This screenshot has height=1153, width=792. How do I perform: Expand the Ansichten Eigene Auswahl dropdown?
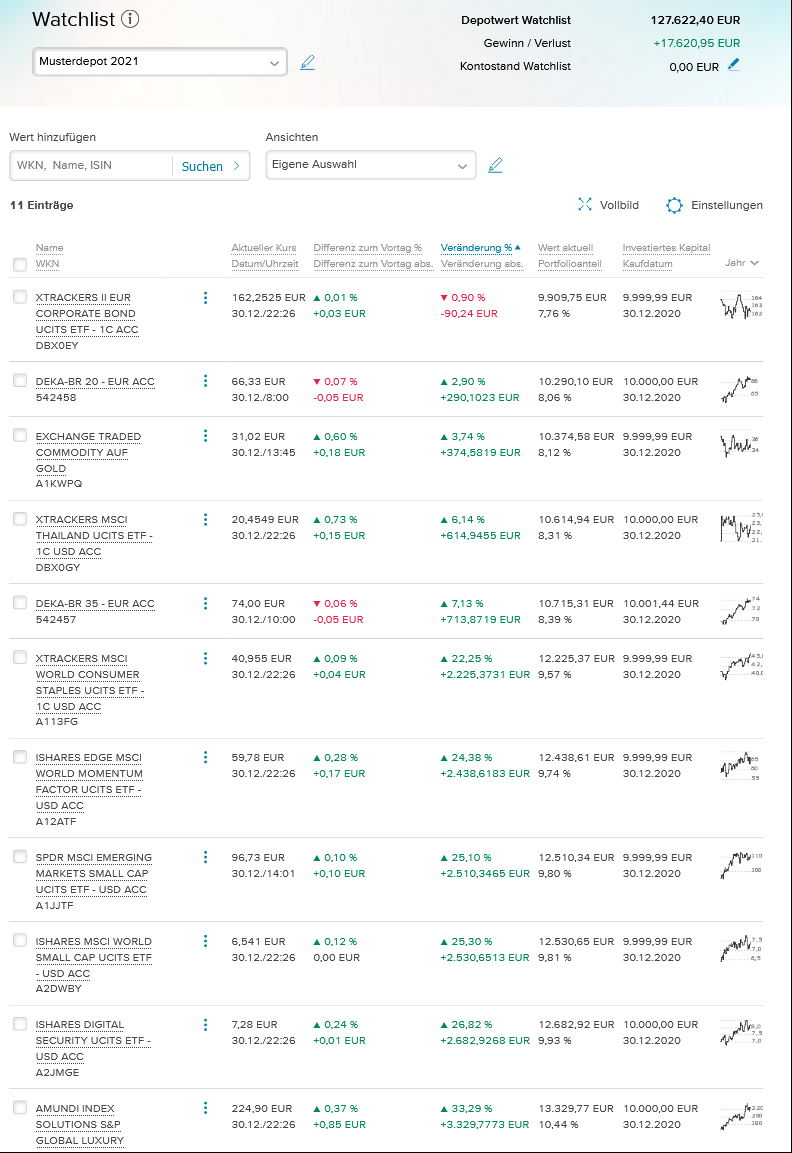click(x=370, y=165)
